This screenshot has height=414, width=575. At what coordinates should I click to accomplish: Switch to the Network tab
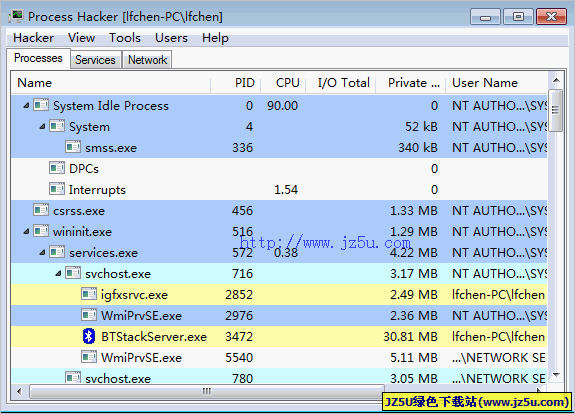pyautogui.click(x=147, y=60)
